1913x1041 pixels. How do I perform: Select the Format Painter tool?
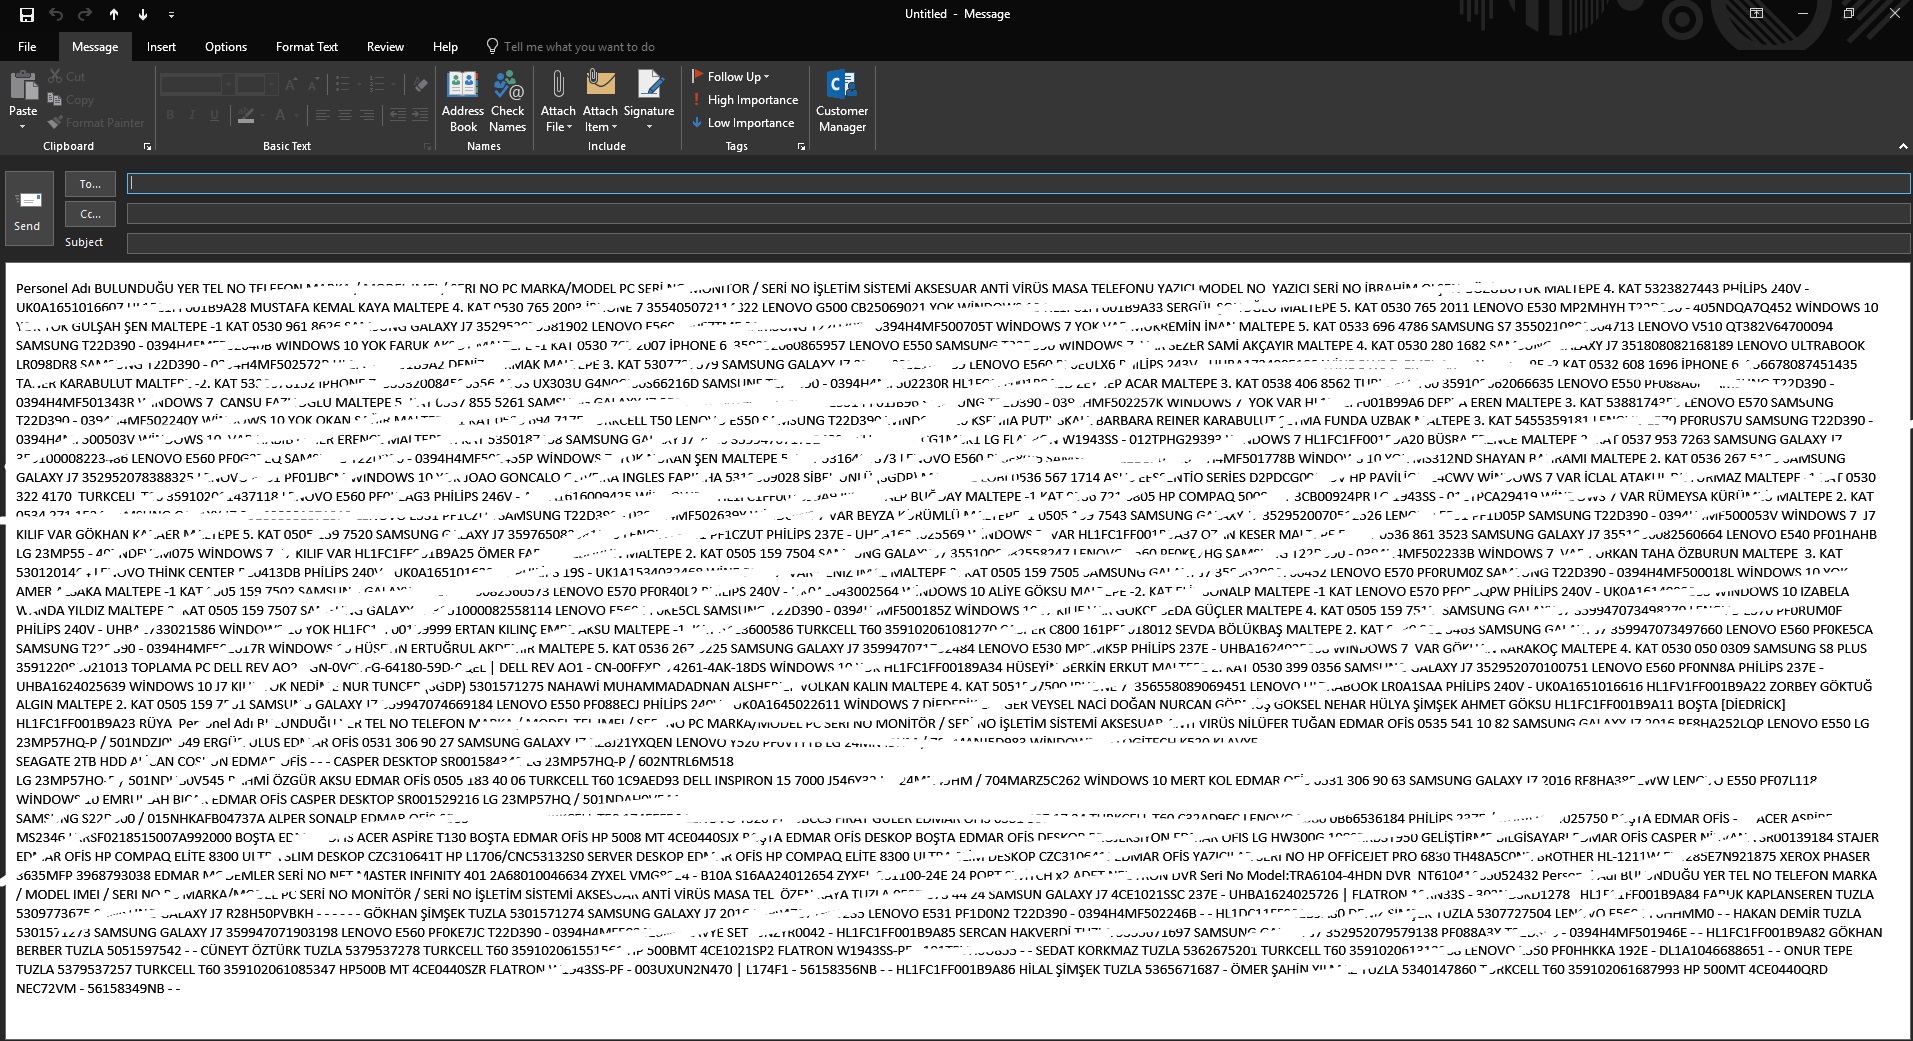tap(96, 123)
